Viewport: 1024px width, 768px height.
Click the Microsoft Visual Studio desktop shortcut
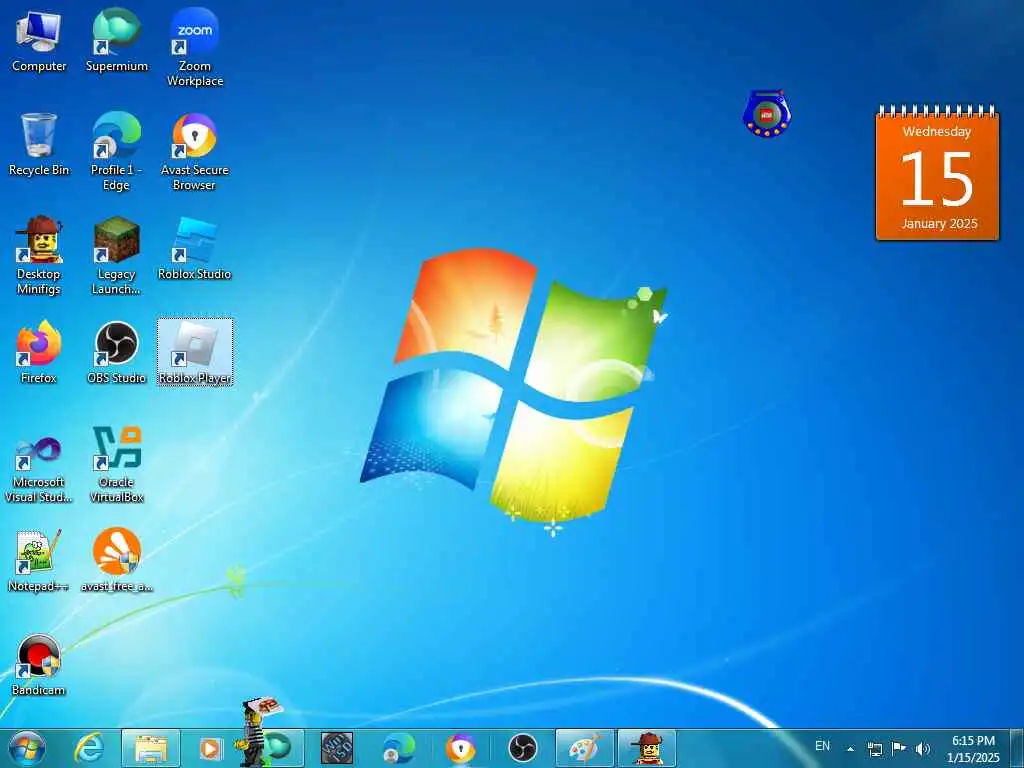click(39, 464)
